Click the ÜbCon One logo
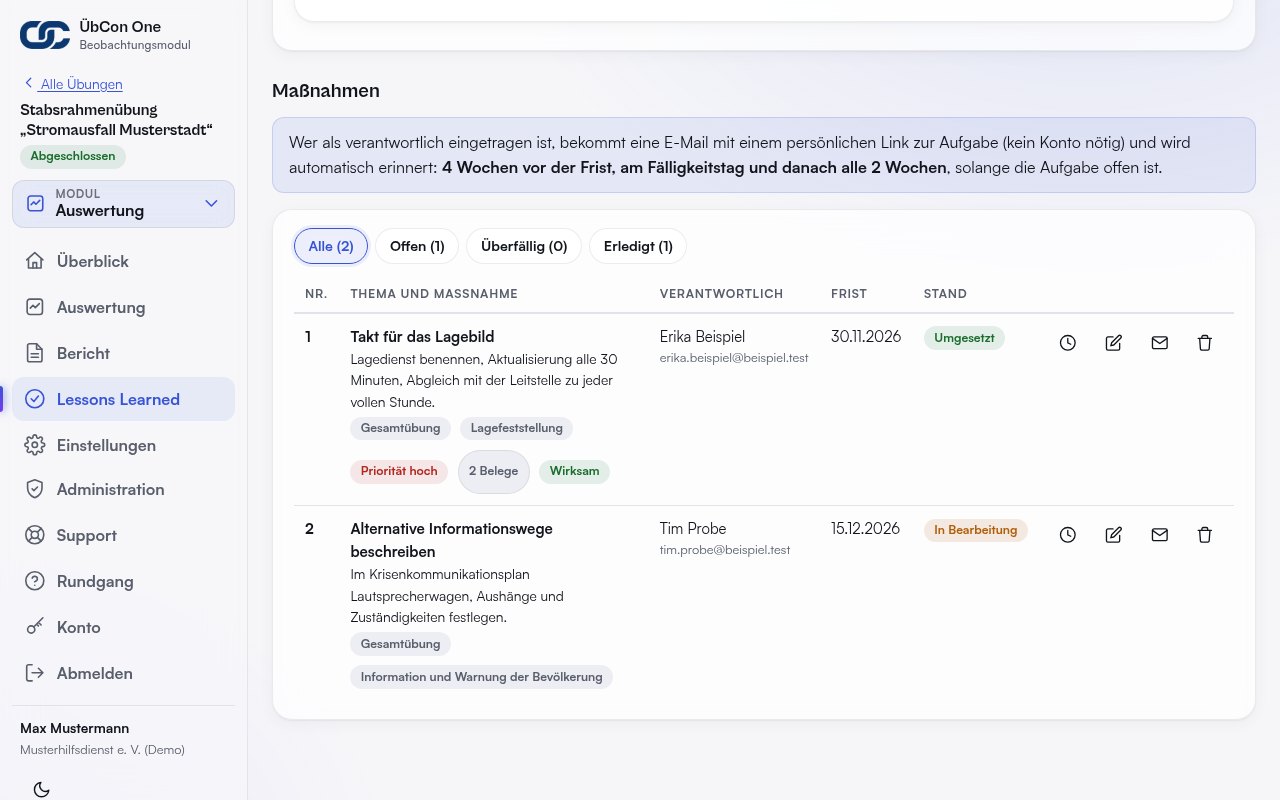1280x800 pixels. click(x=45, y=35)
